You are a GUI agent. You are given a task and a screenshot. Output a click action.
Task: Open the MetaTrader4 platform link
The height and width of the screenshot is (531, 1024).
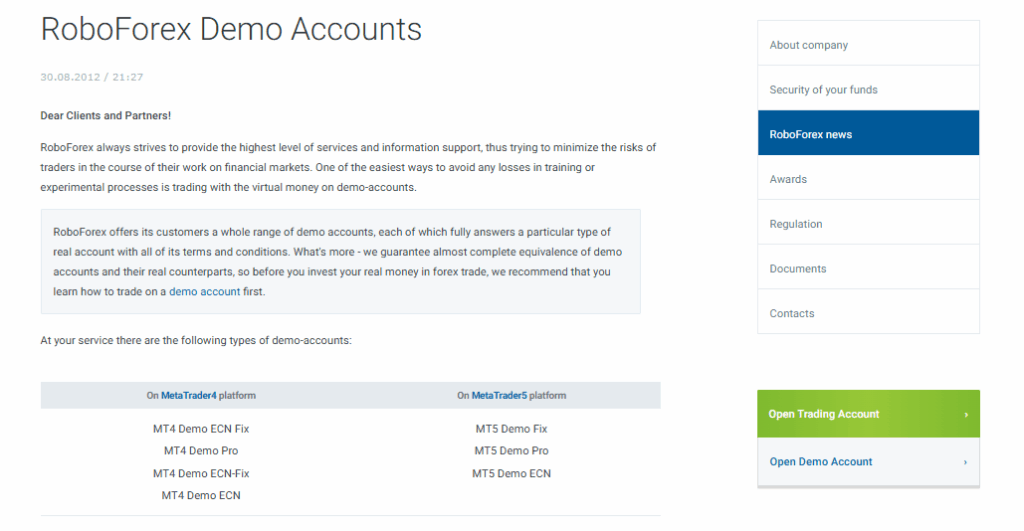point(189,395)
